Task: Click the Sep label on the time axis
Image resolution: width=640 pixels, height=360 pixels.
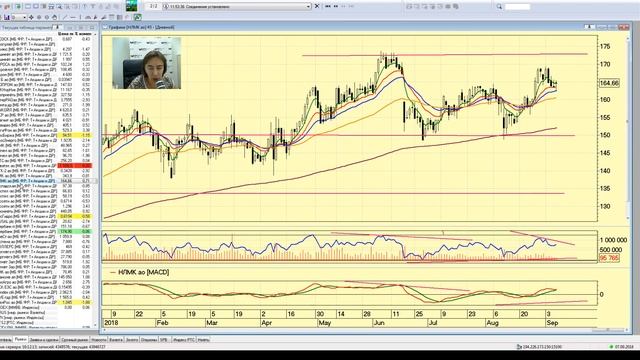Action: pos(552,323)
